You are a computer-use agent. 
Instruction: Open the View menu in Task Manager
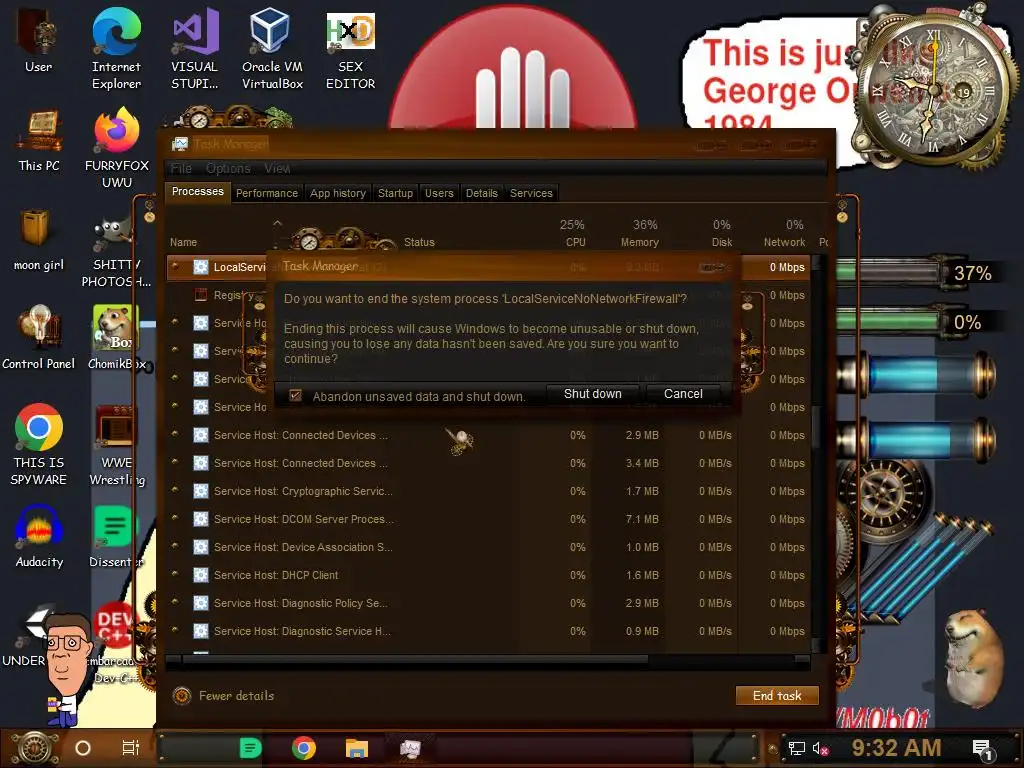click(277, 168)
